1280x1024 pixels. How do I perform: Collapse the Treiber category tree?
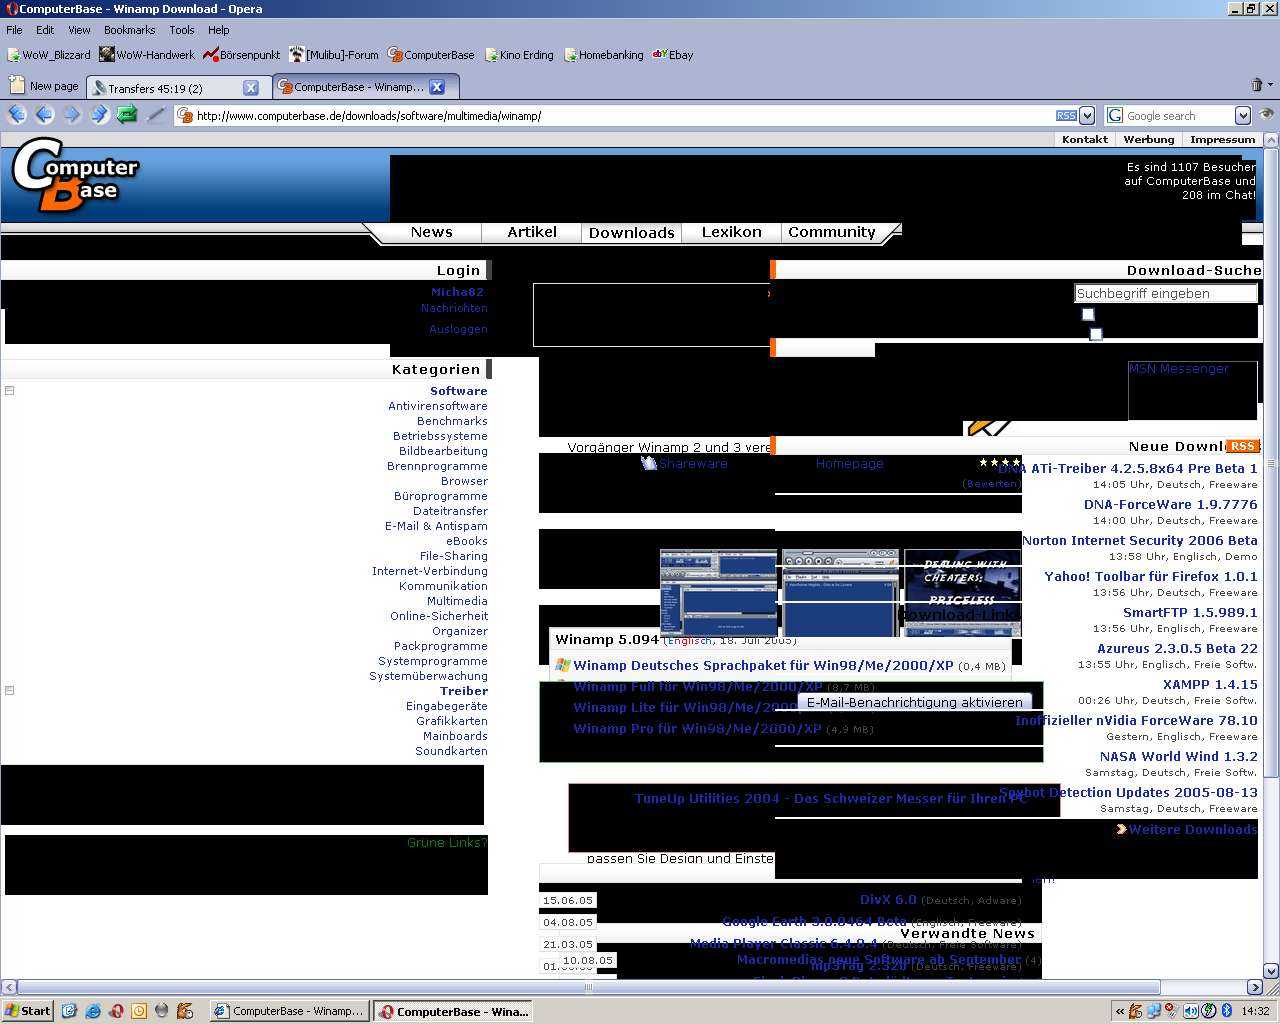[x=9, y=691]
